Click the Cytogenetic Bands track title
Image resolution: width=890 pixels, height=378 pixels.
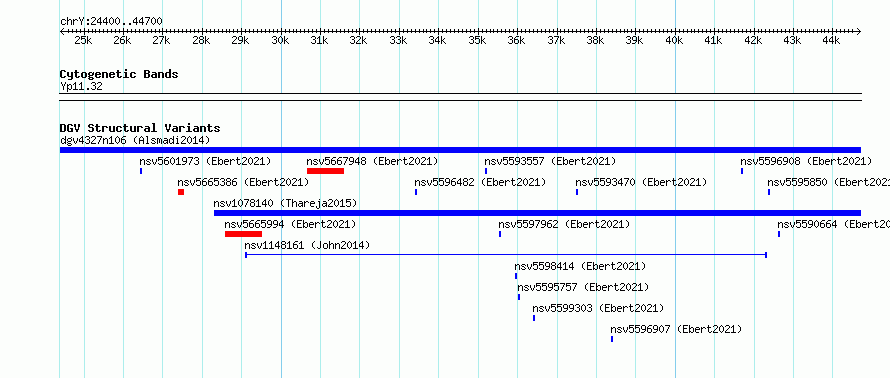pos(119,74)
